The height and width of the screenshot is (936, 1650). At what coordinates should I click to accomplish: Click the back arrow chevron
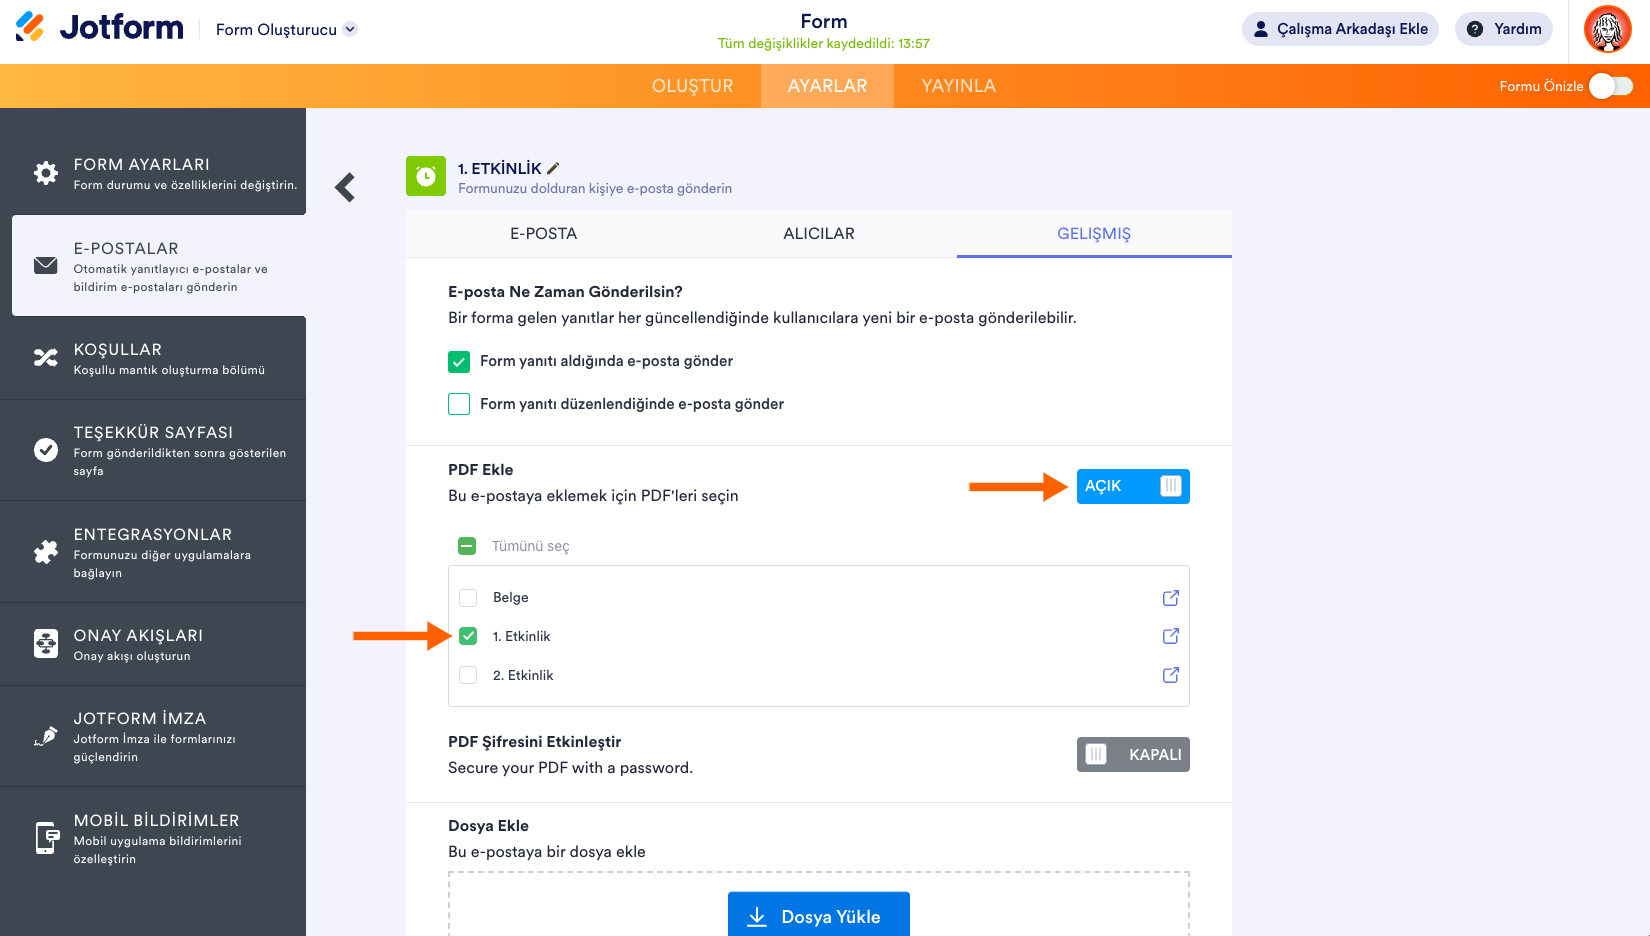tap(345, 187)
